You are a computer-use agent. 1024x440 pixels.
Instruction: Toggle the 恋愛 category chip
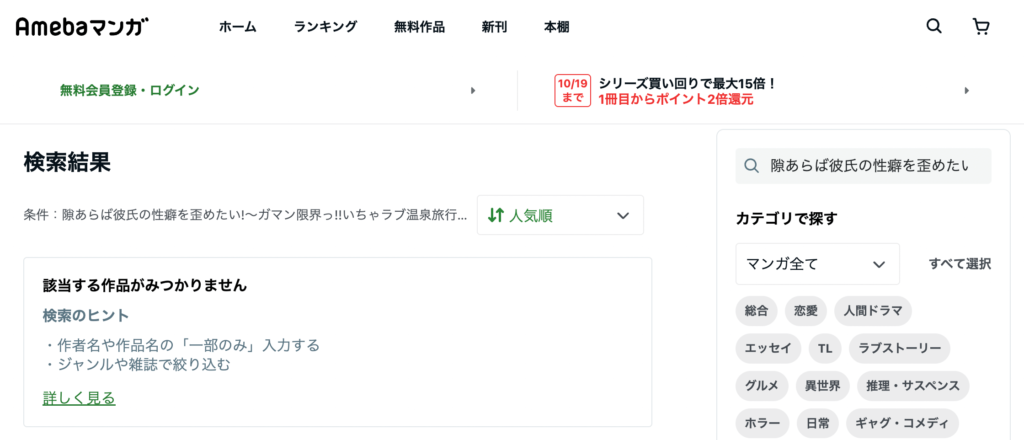click(805, 311)
